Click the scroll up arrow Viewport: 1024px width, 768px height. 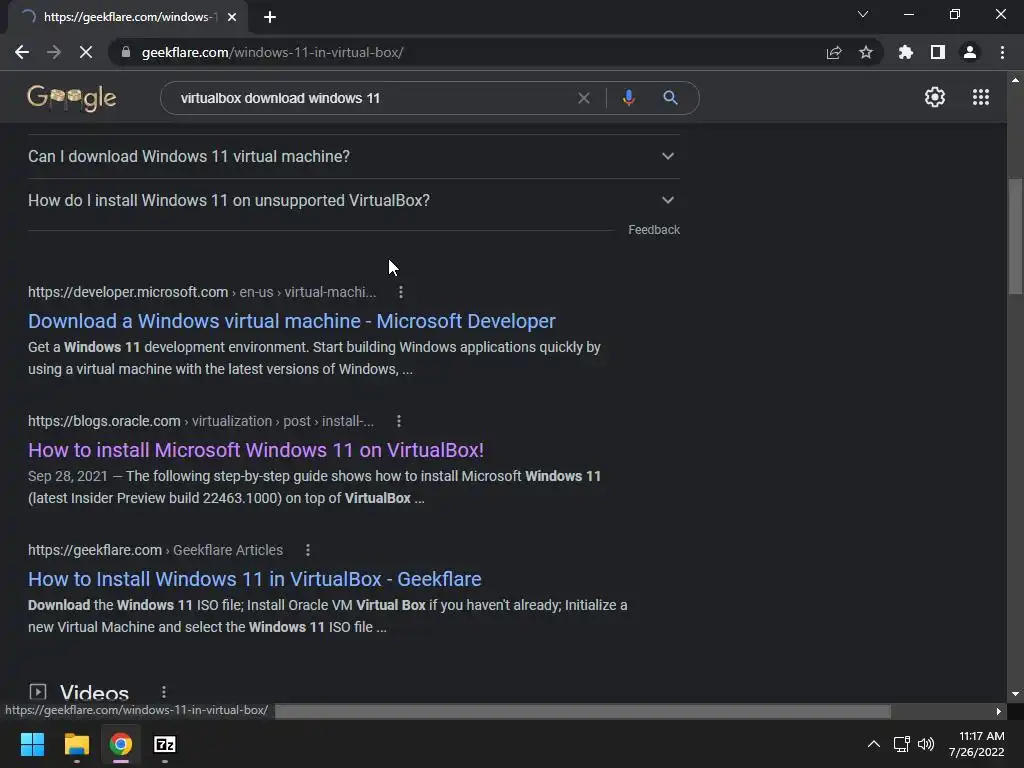click(1015, 80)
